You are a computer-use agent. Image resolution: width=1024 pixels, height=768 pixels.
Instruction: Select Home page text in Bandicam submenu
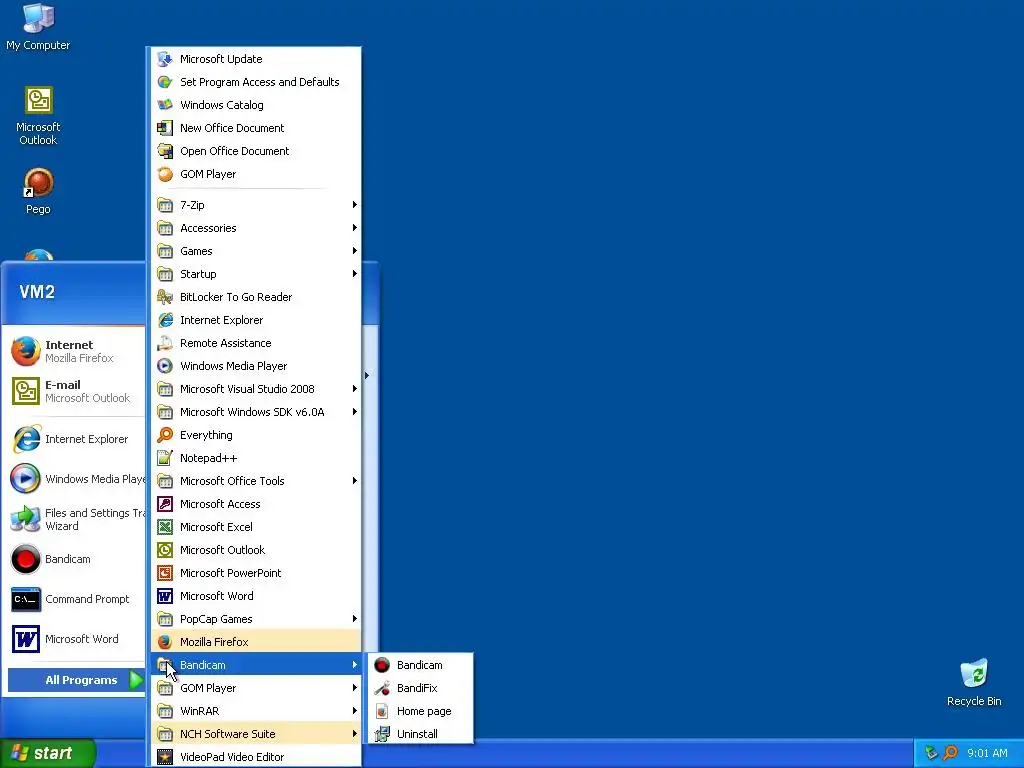[424, 711]
